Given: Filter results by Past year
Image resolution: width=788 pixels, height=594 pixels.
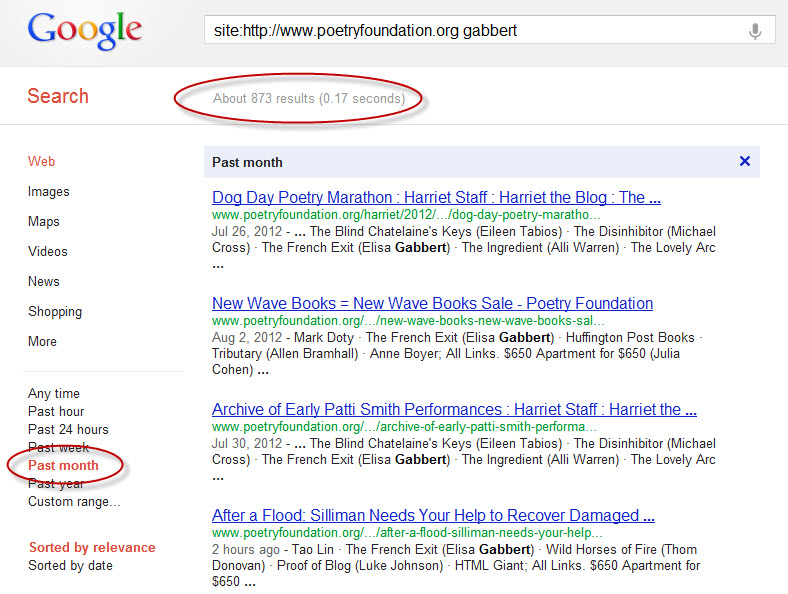Looking at the screenshot, I should [56, 484].
